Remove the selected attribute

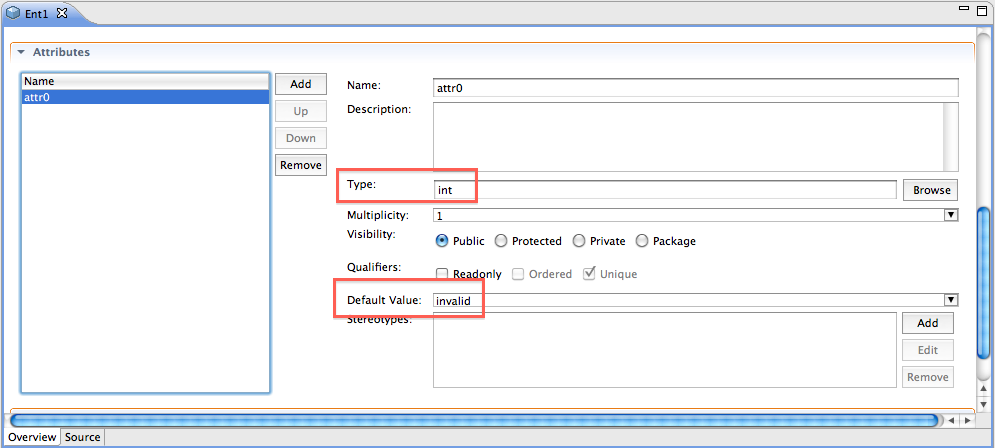tap(301, 165)
